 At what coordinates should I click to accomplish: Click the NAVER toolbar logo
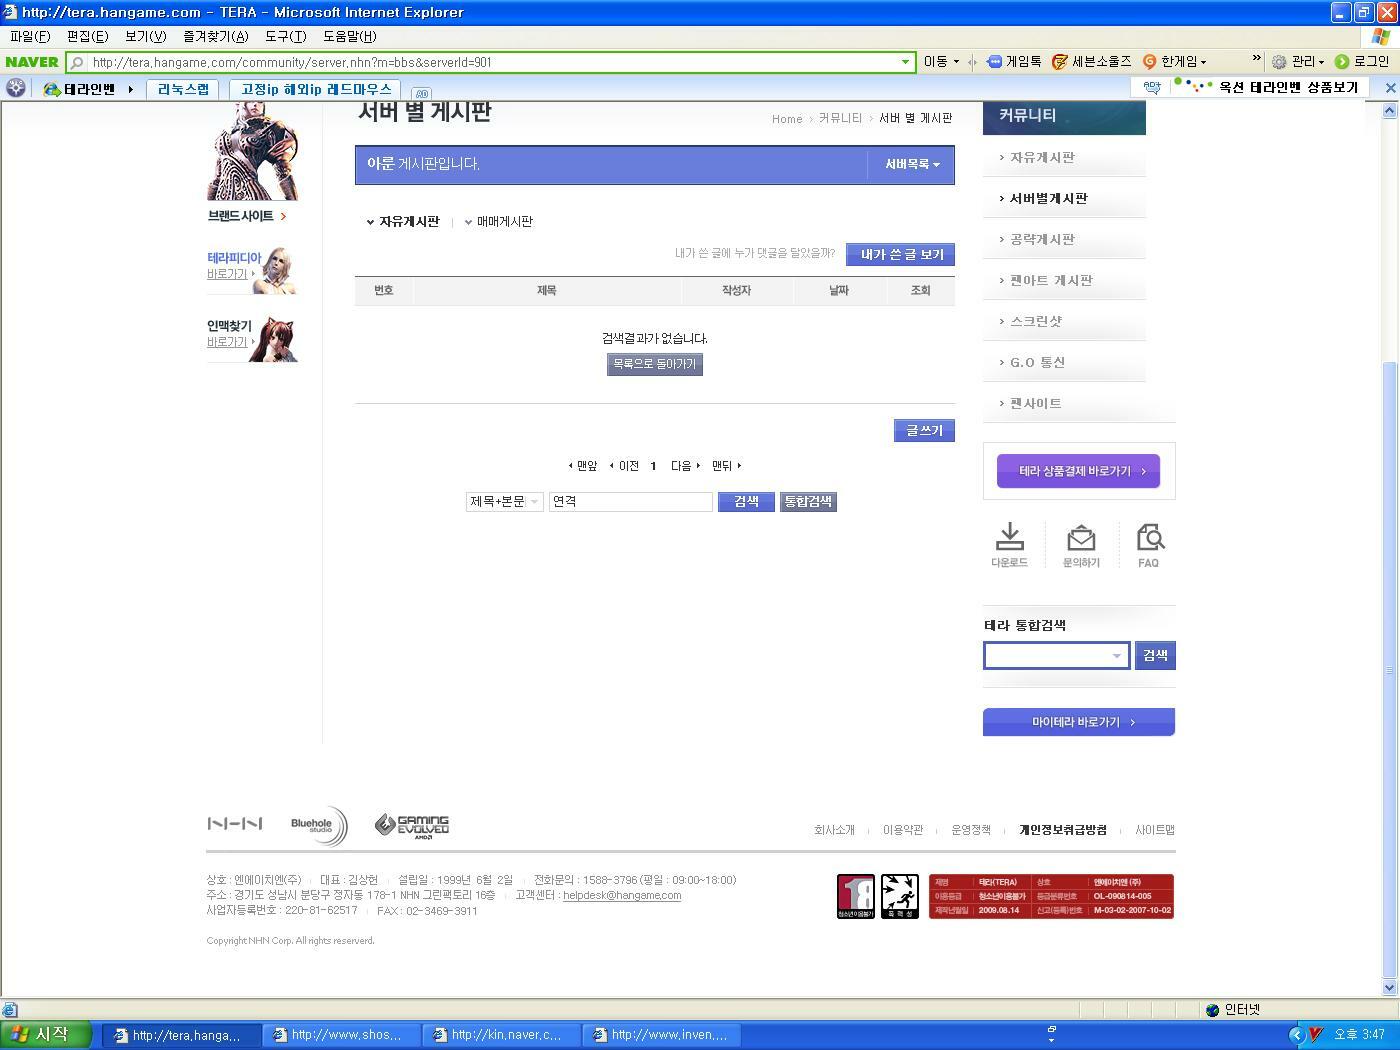tap(32, 62)
